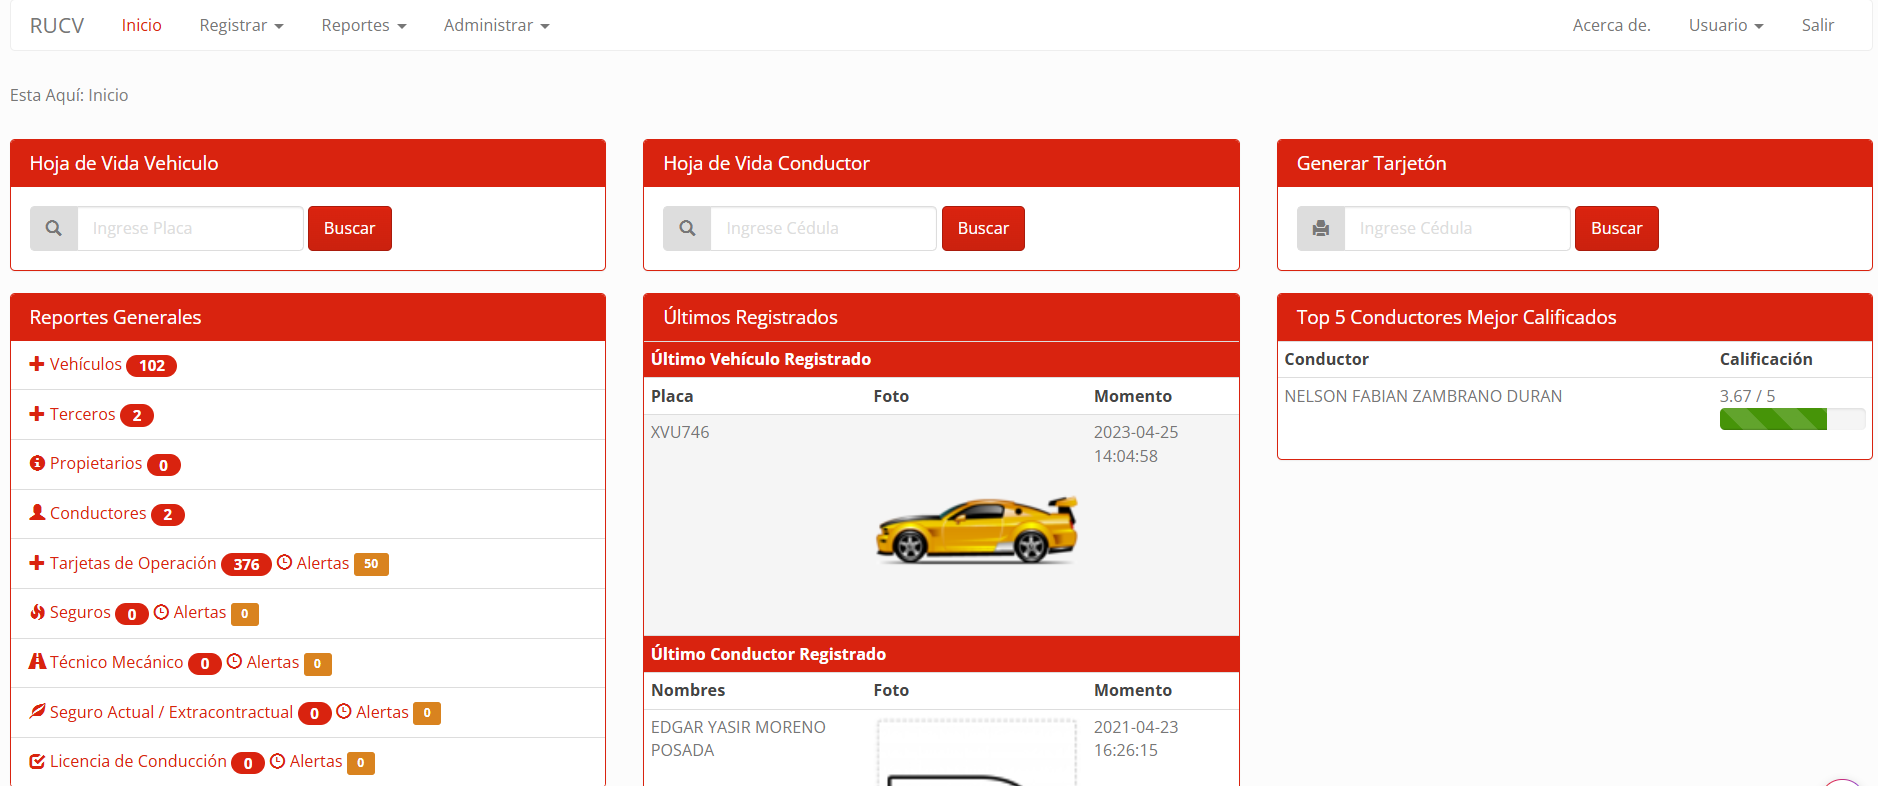Click the RUCV brand link

(57, 25)
